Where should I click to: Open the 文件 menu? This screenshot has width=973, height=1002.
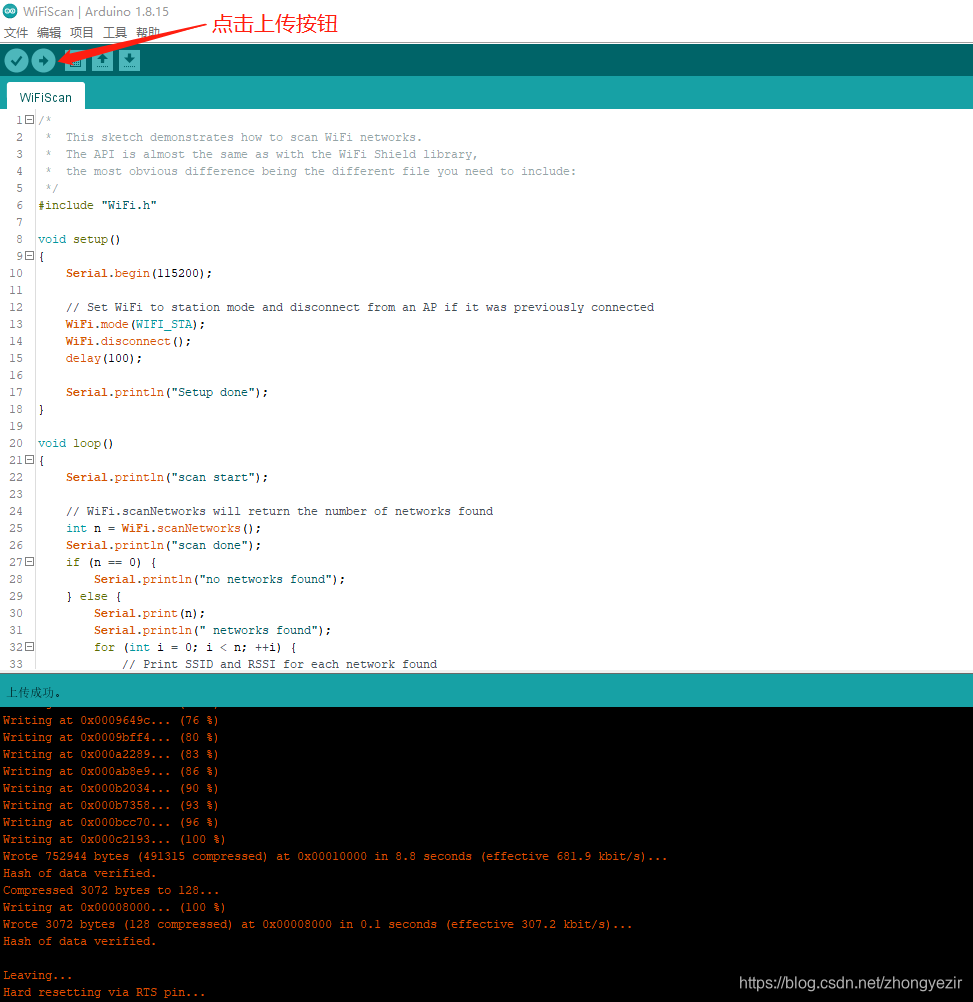pyautogui.click(x=16, y=33)
